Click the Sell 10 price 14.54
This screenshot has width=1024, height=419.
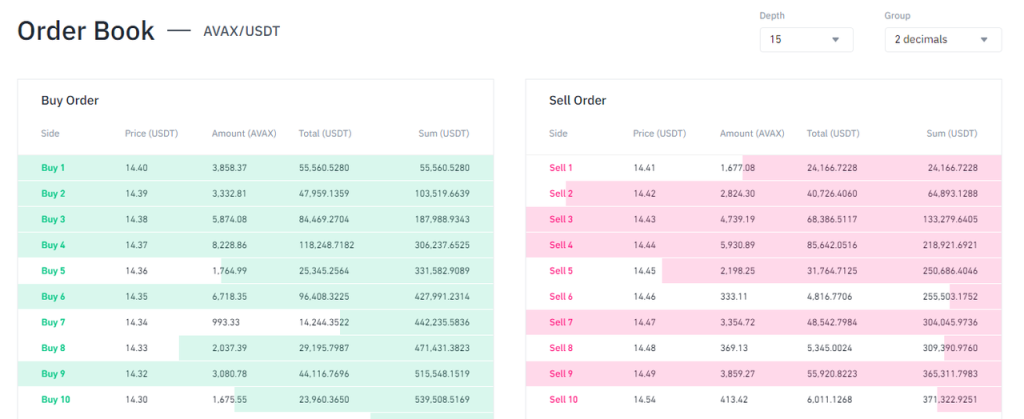(x=645, y=399)
